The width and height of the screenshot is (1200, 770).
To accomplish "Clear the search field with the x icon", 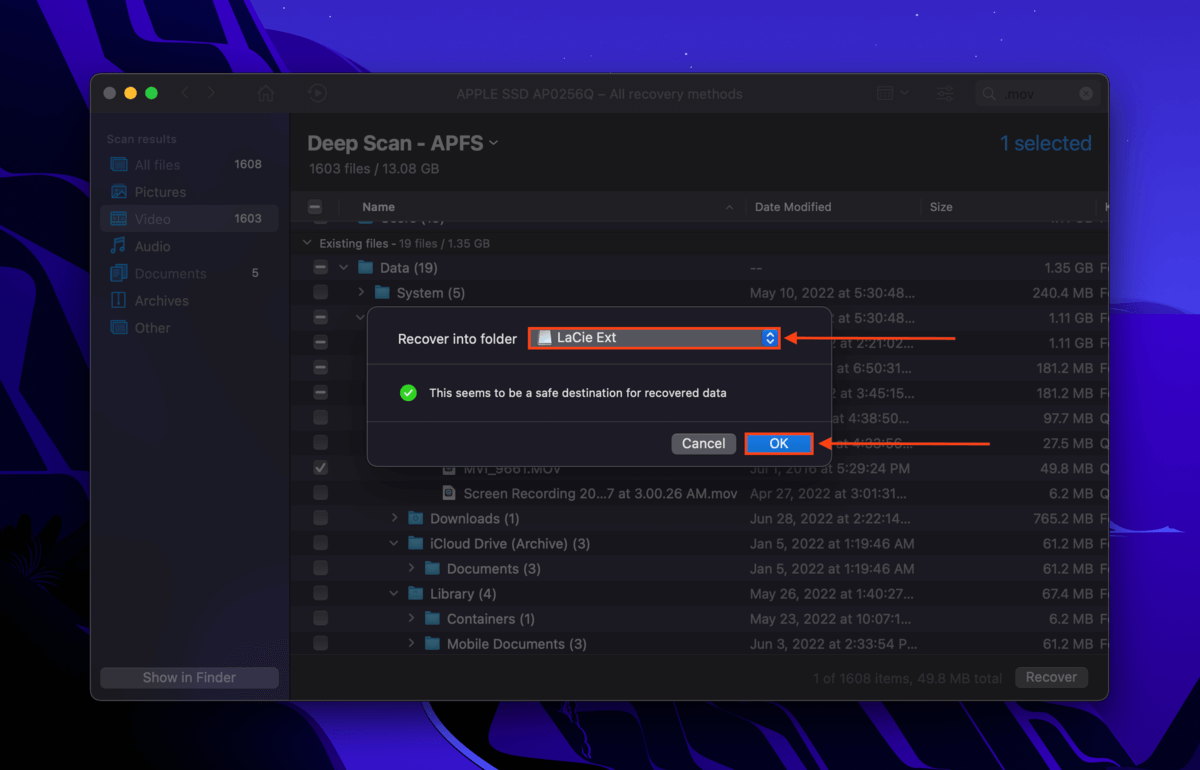I will click(x=1086, y=94).
